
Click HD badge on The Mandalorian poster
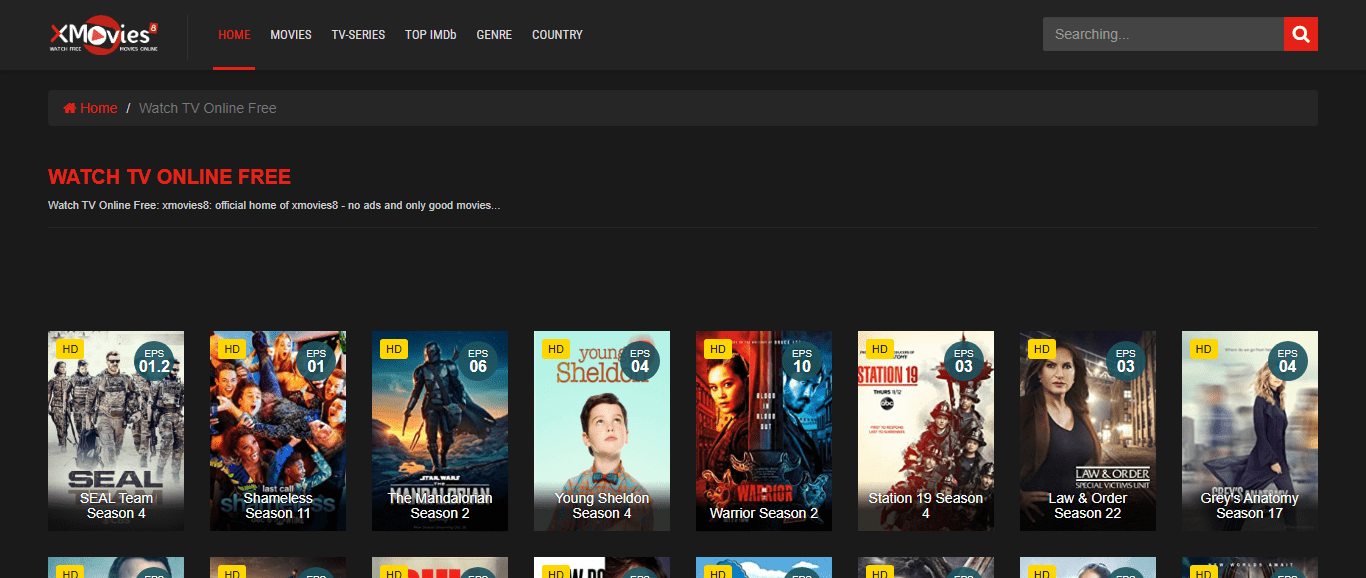pyautogui.click(x=393, y=349)
